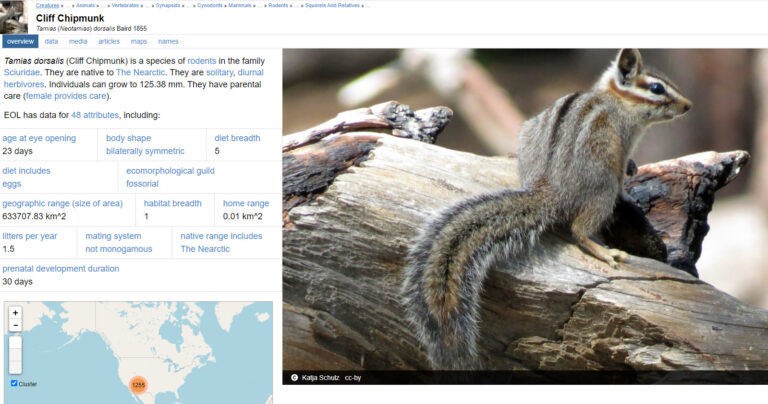Toggle the Cluster checkbox on map

click(14, 383)
